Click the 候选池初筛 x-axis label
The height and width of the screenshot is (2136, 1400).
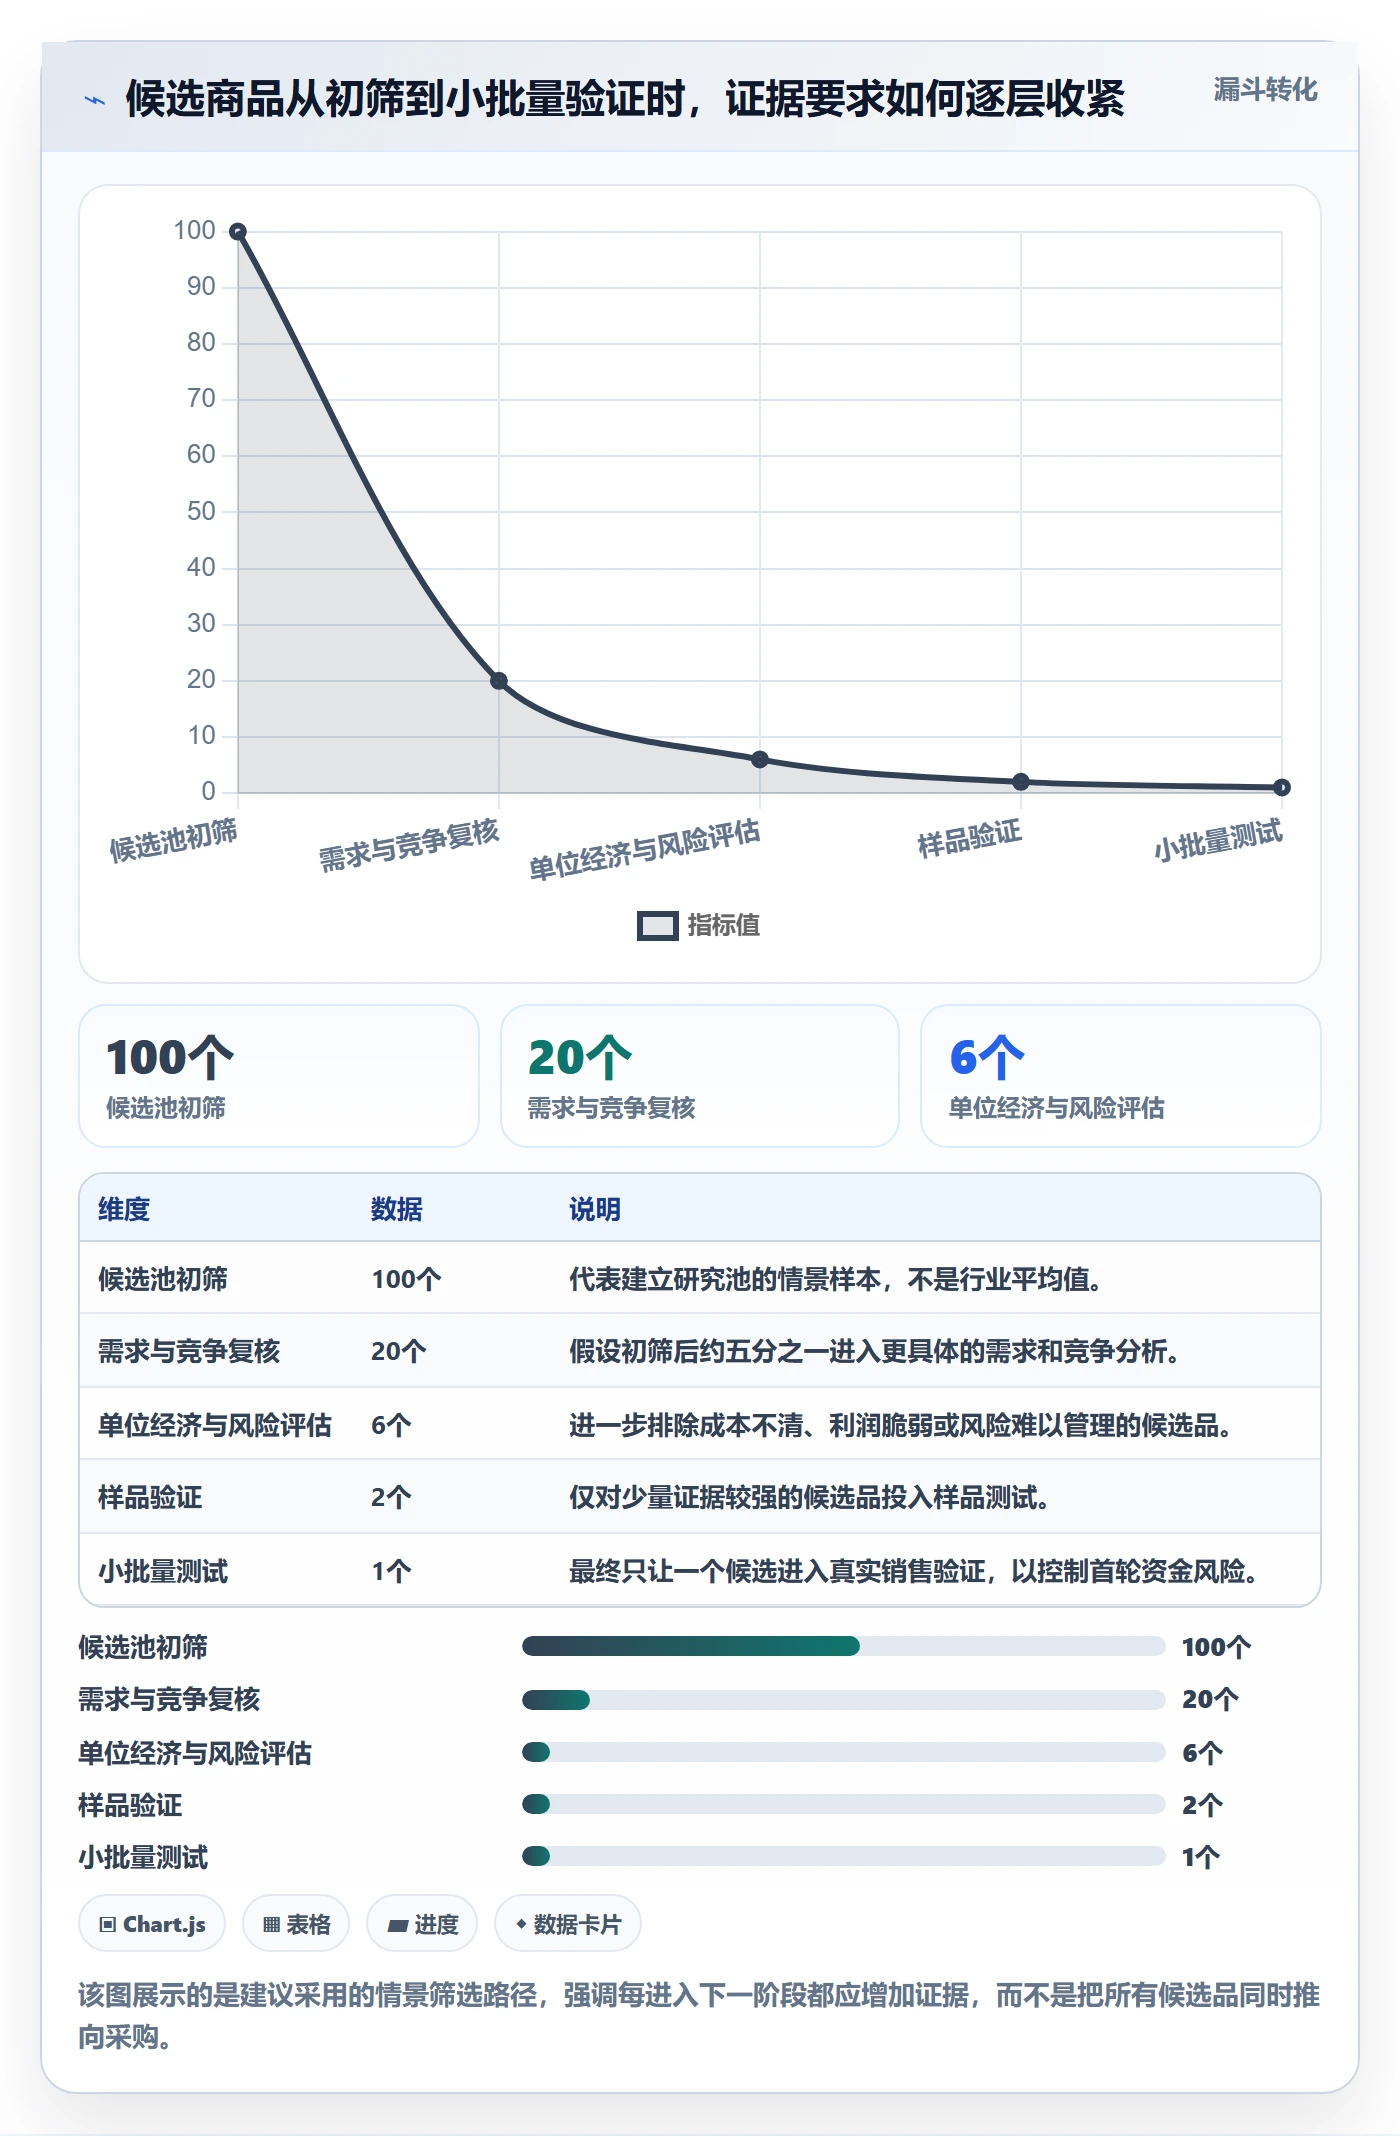click(174, 840)
